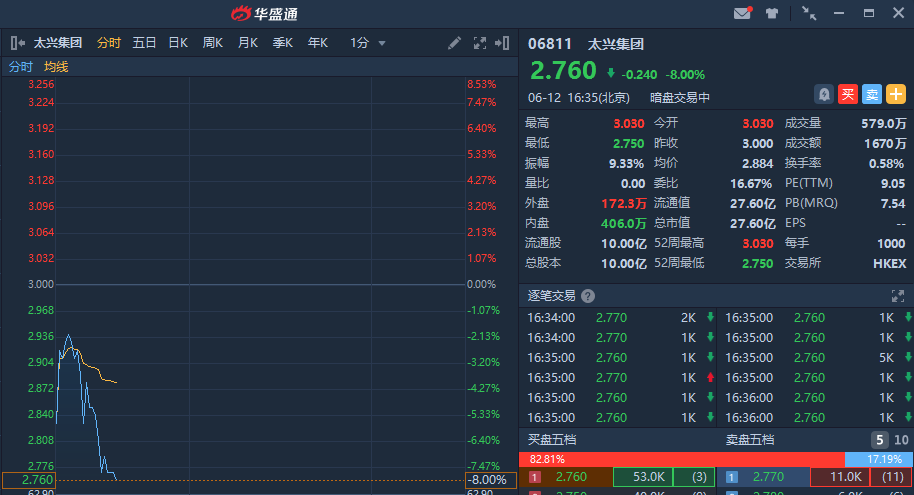Switch to 年K chart tab
This screenshot has height=495, width=914.
(317, 43)
